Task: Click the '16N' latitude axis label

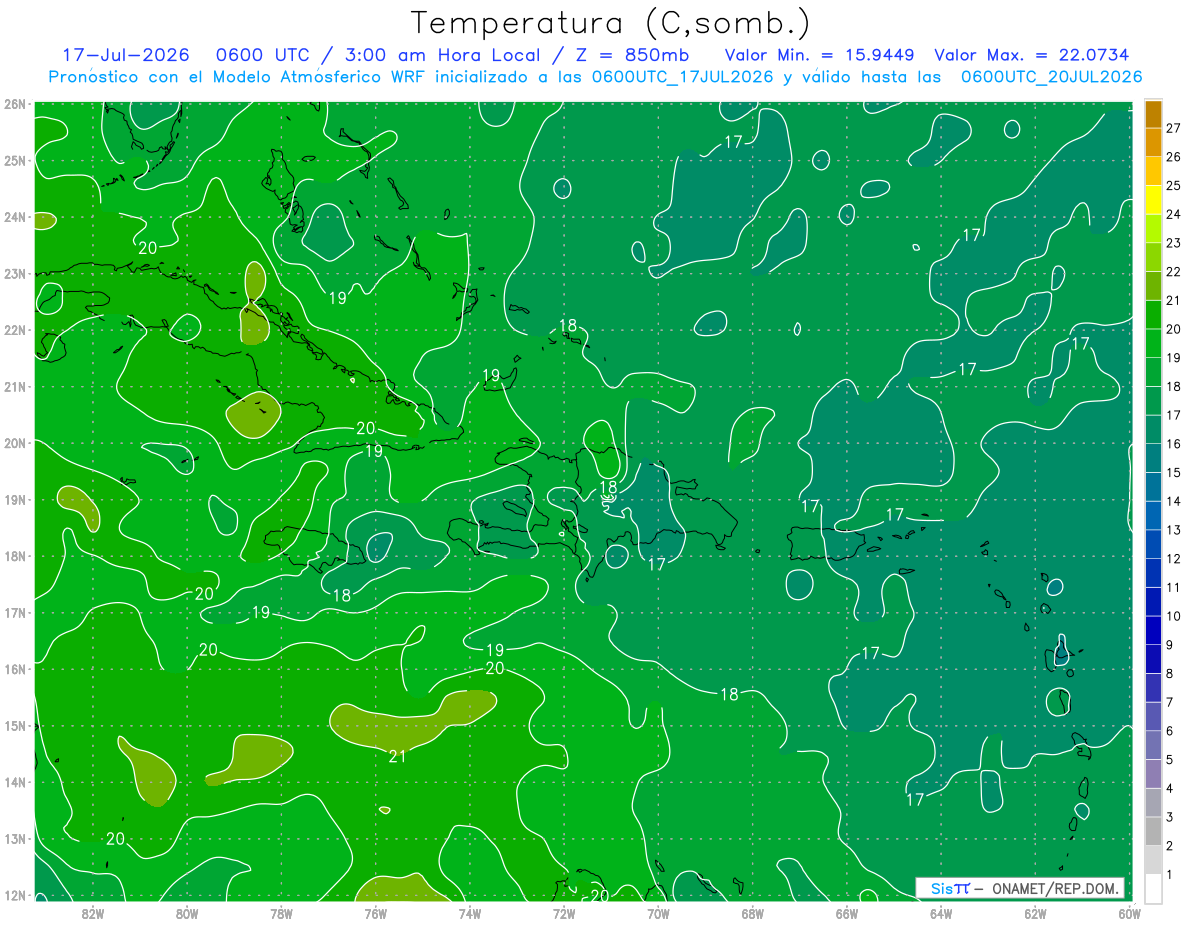Action: pos(15,669)
